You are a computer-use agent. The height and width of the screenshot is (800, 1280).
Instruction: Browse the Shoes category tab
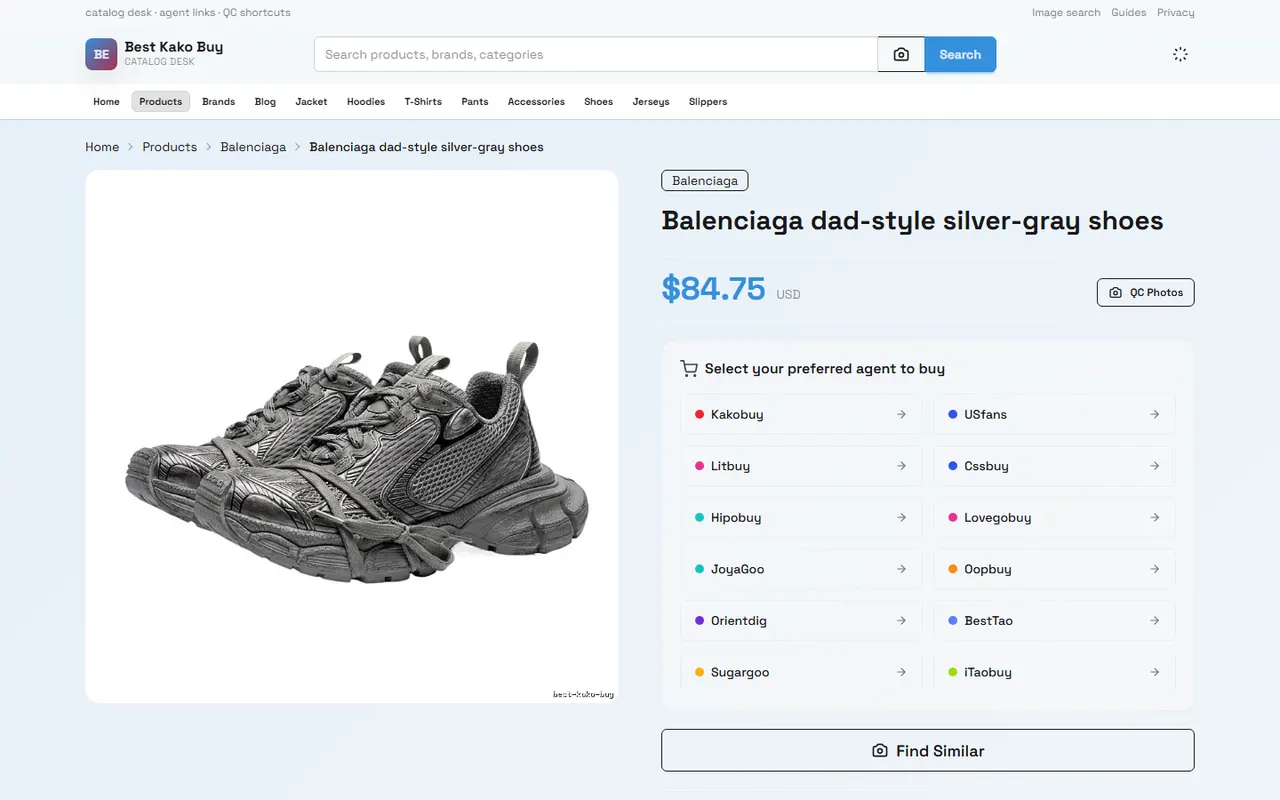pyautogui.click(x=598, y=101)
